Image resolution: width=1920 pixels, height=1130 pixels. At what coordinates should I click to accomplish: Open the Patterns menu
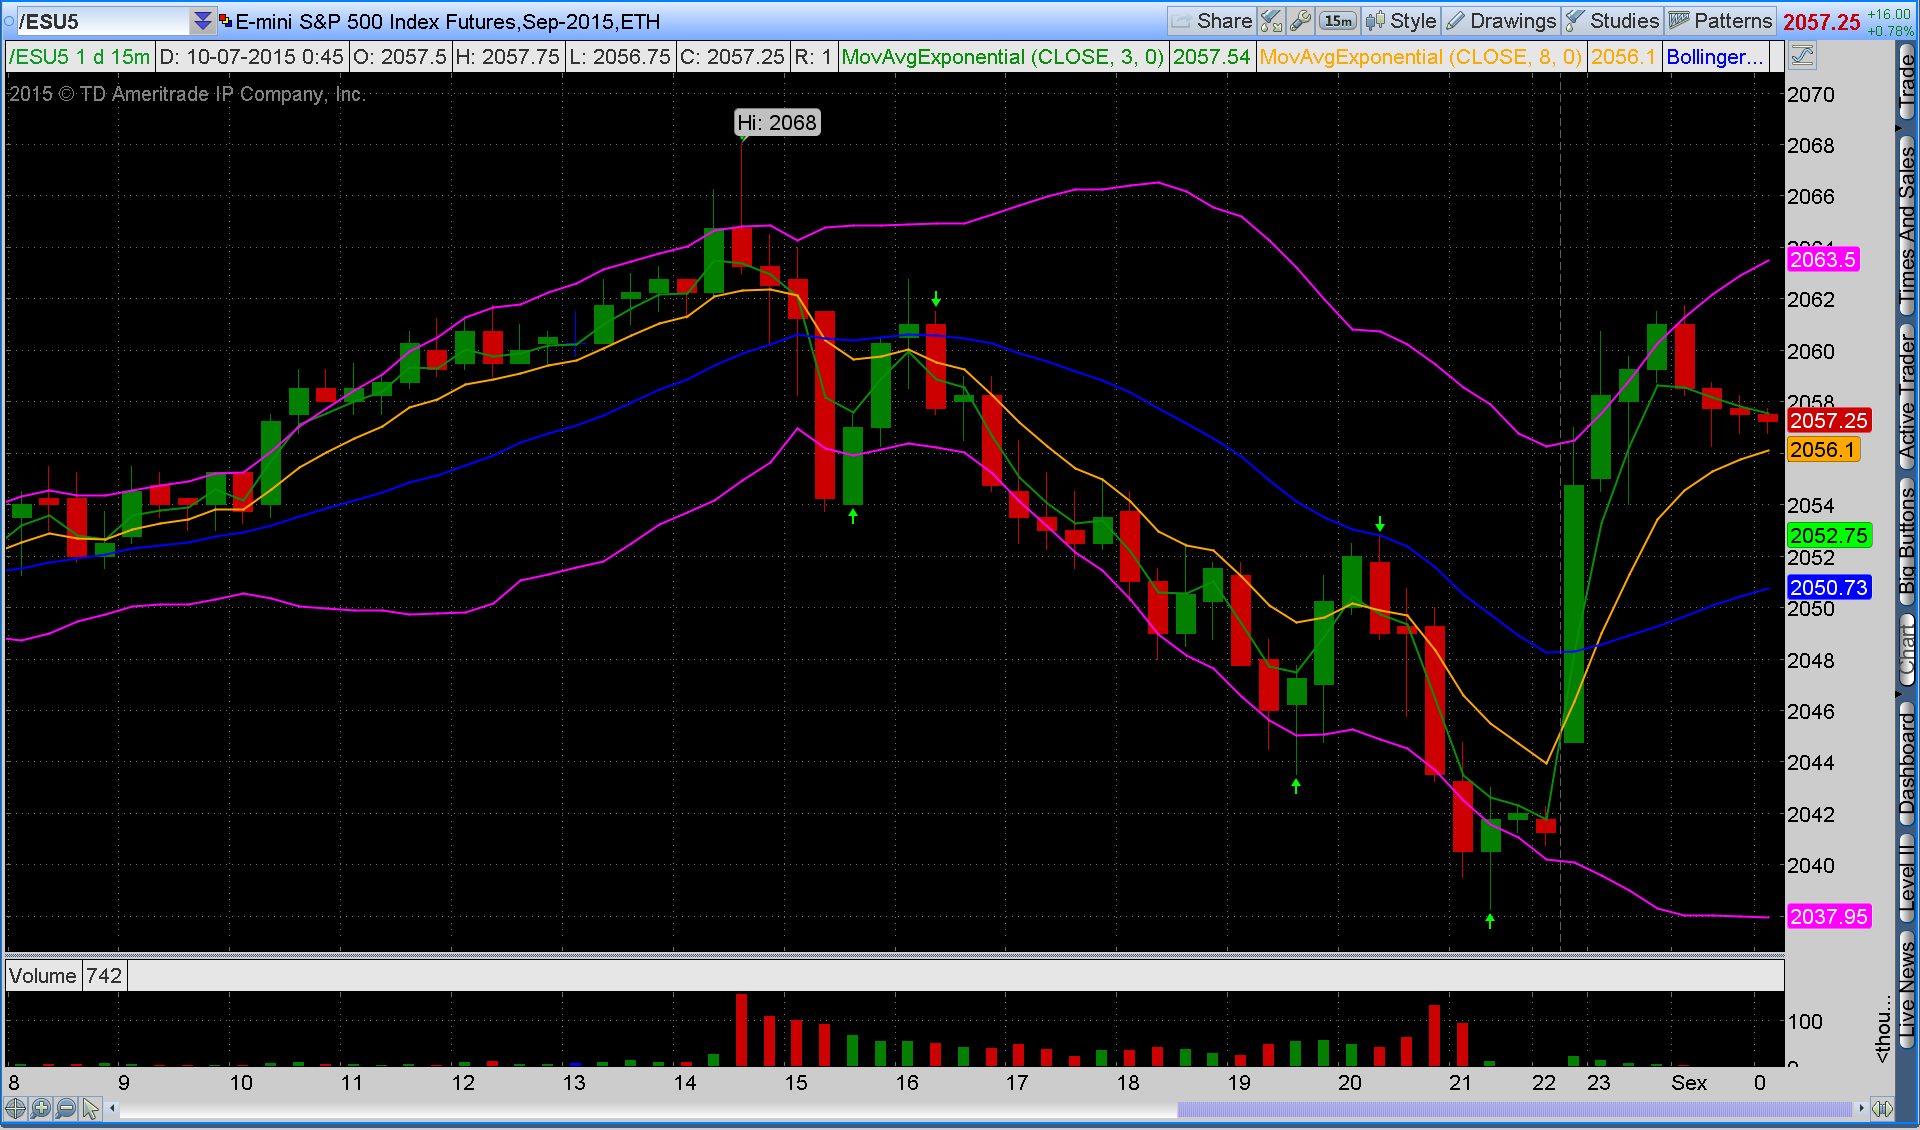[1720, 21]
